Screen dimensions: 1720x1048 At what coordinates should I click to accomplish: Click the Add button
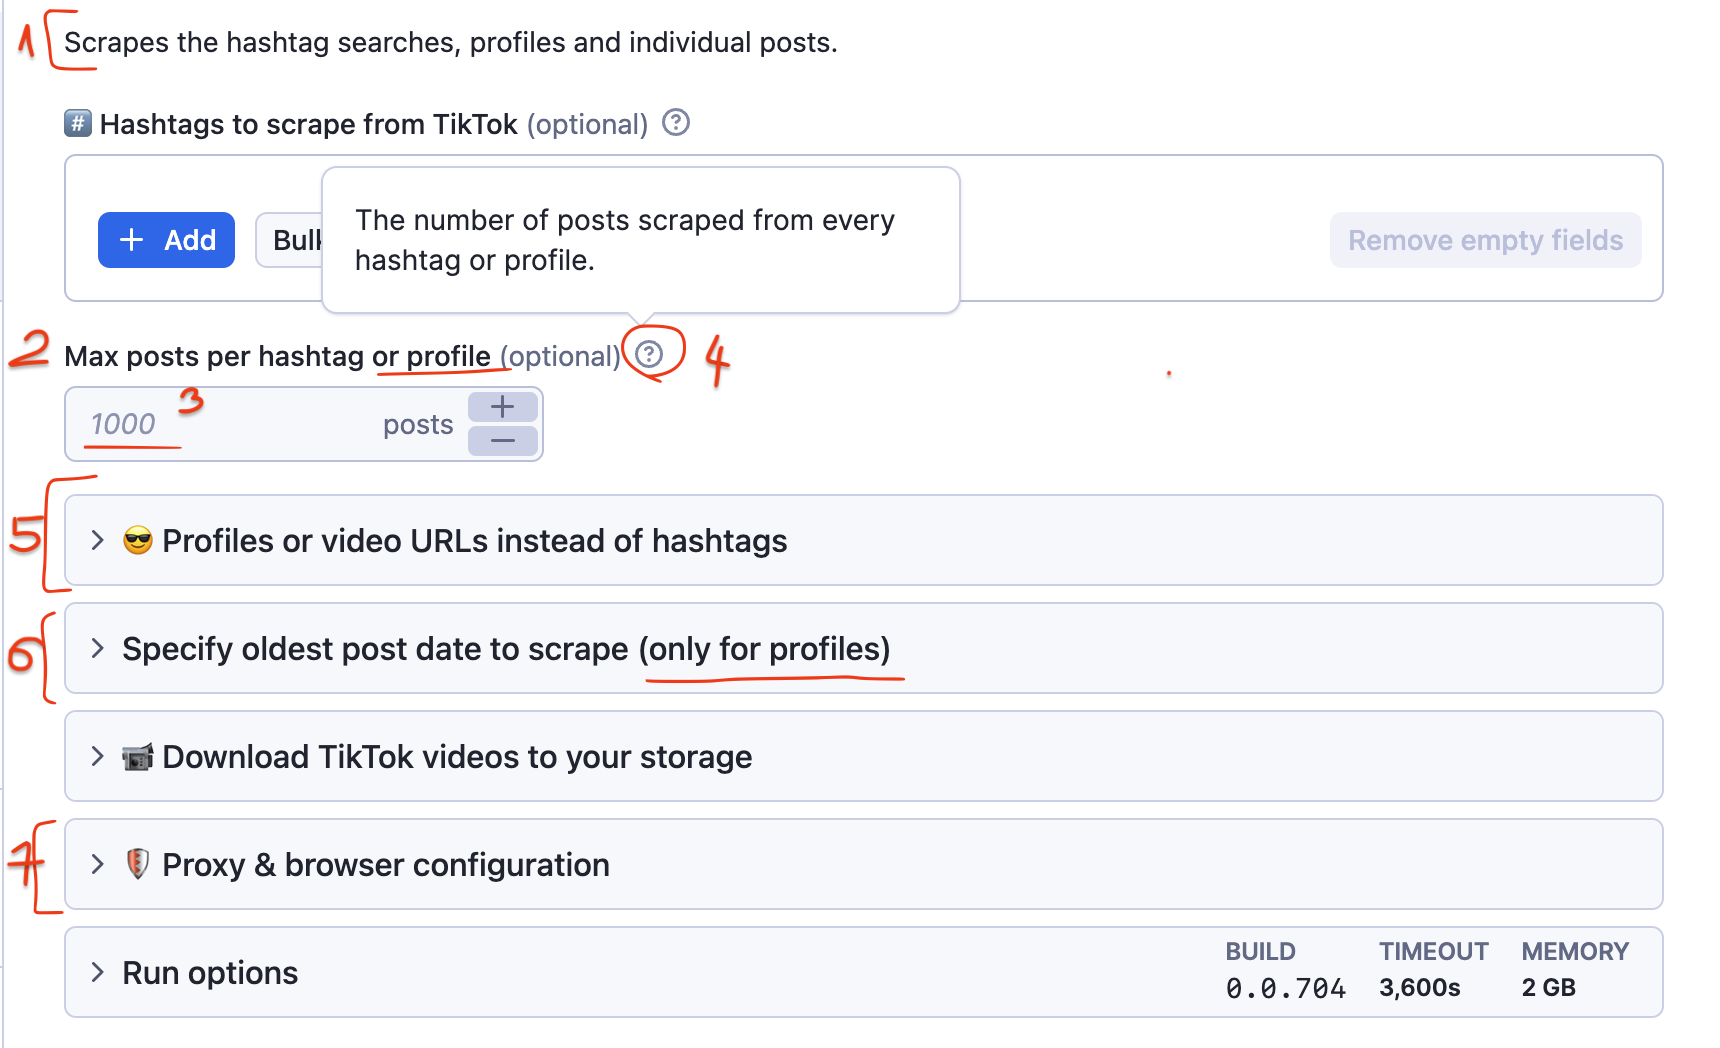[166, 240]
